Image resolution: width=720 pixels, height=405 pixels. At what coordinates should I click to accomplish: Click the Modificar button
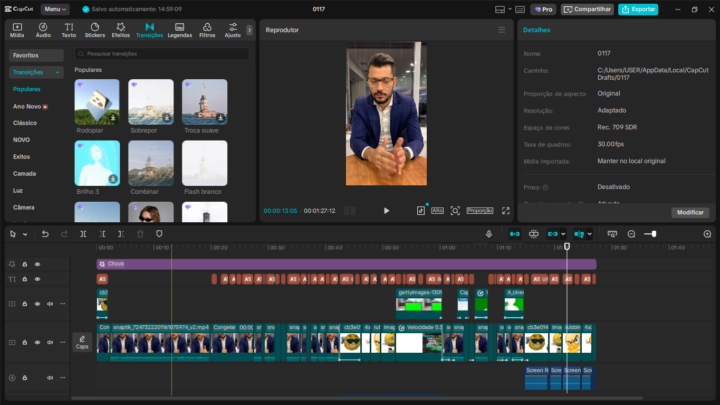(x=690, y=212)
